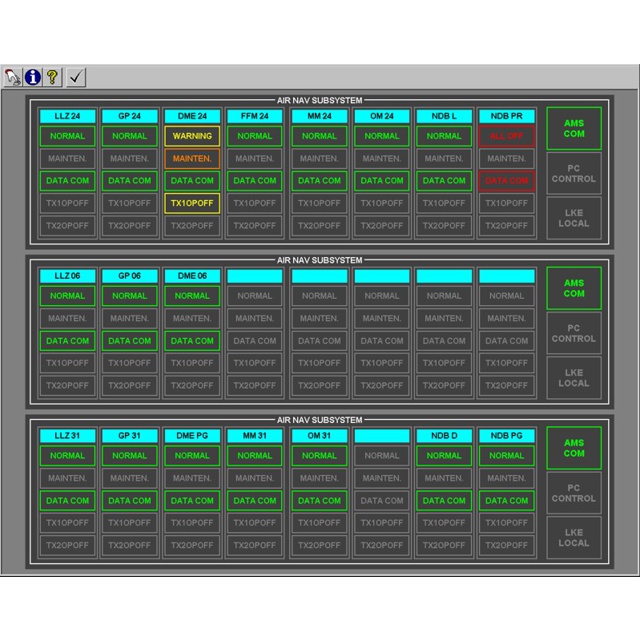Select the OM 24 station header

click(382, 116)
